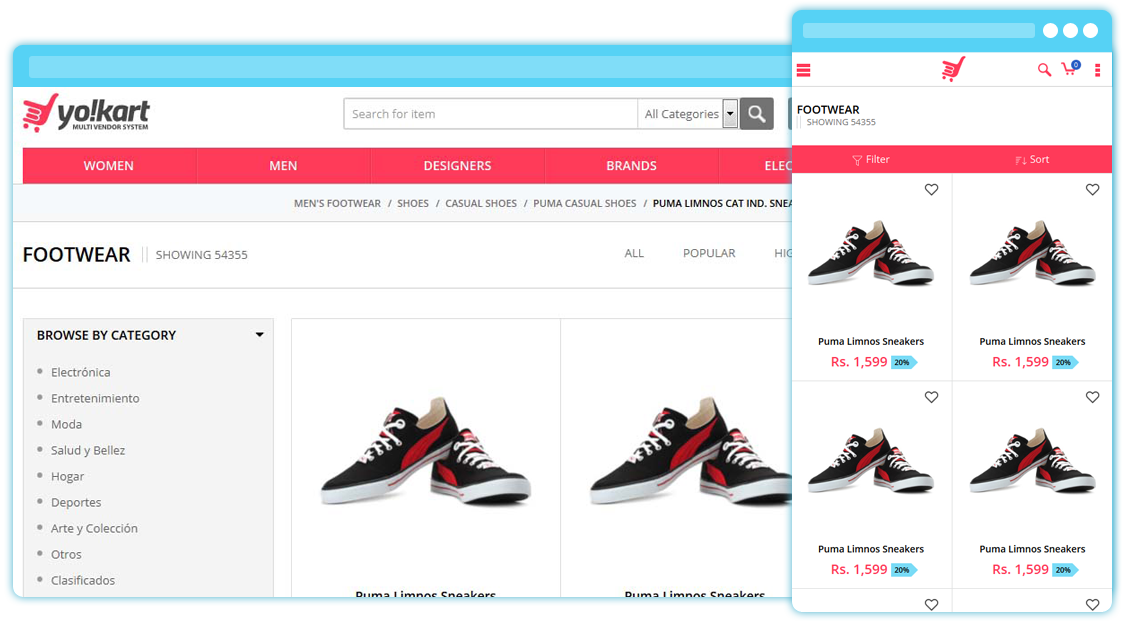Image resolution: width=1125 pixels, height=626 pixels.
Task: Collapse the Browse By Category panel
Action: coord(260,334)
